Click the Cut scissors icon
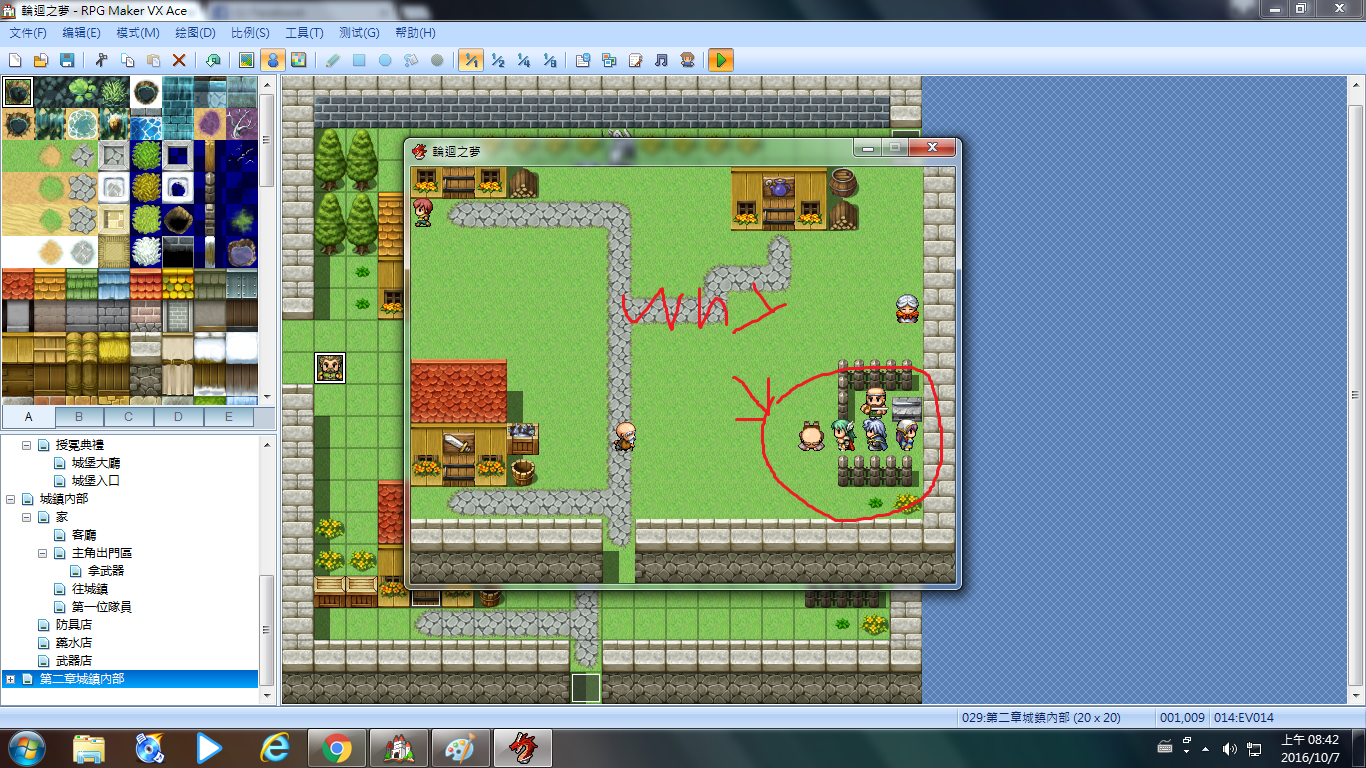 point(101,60)
